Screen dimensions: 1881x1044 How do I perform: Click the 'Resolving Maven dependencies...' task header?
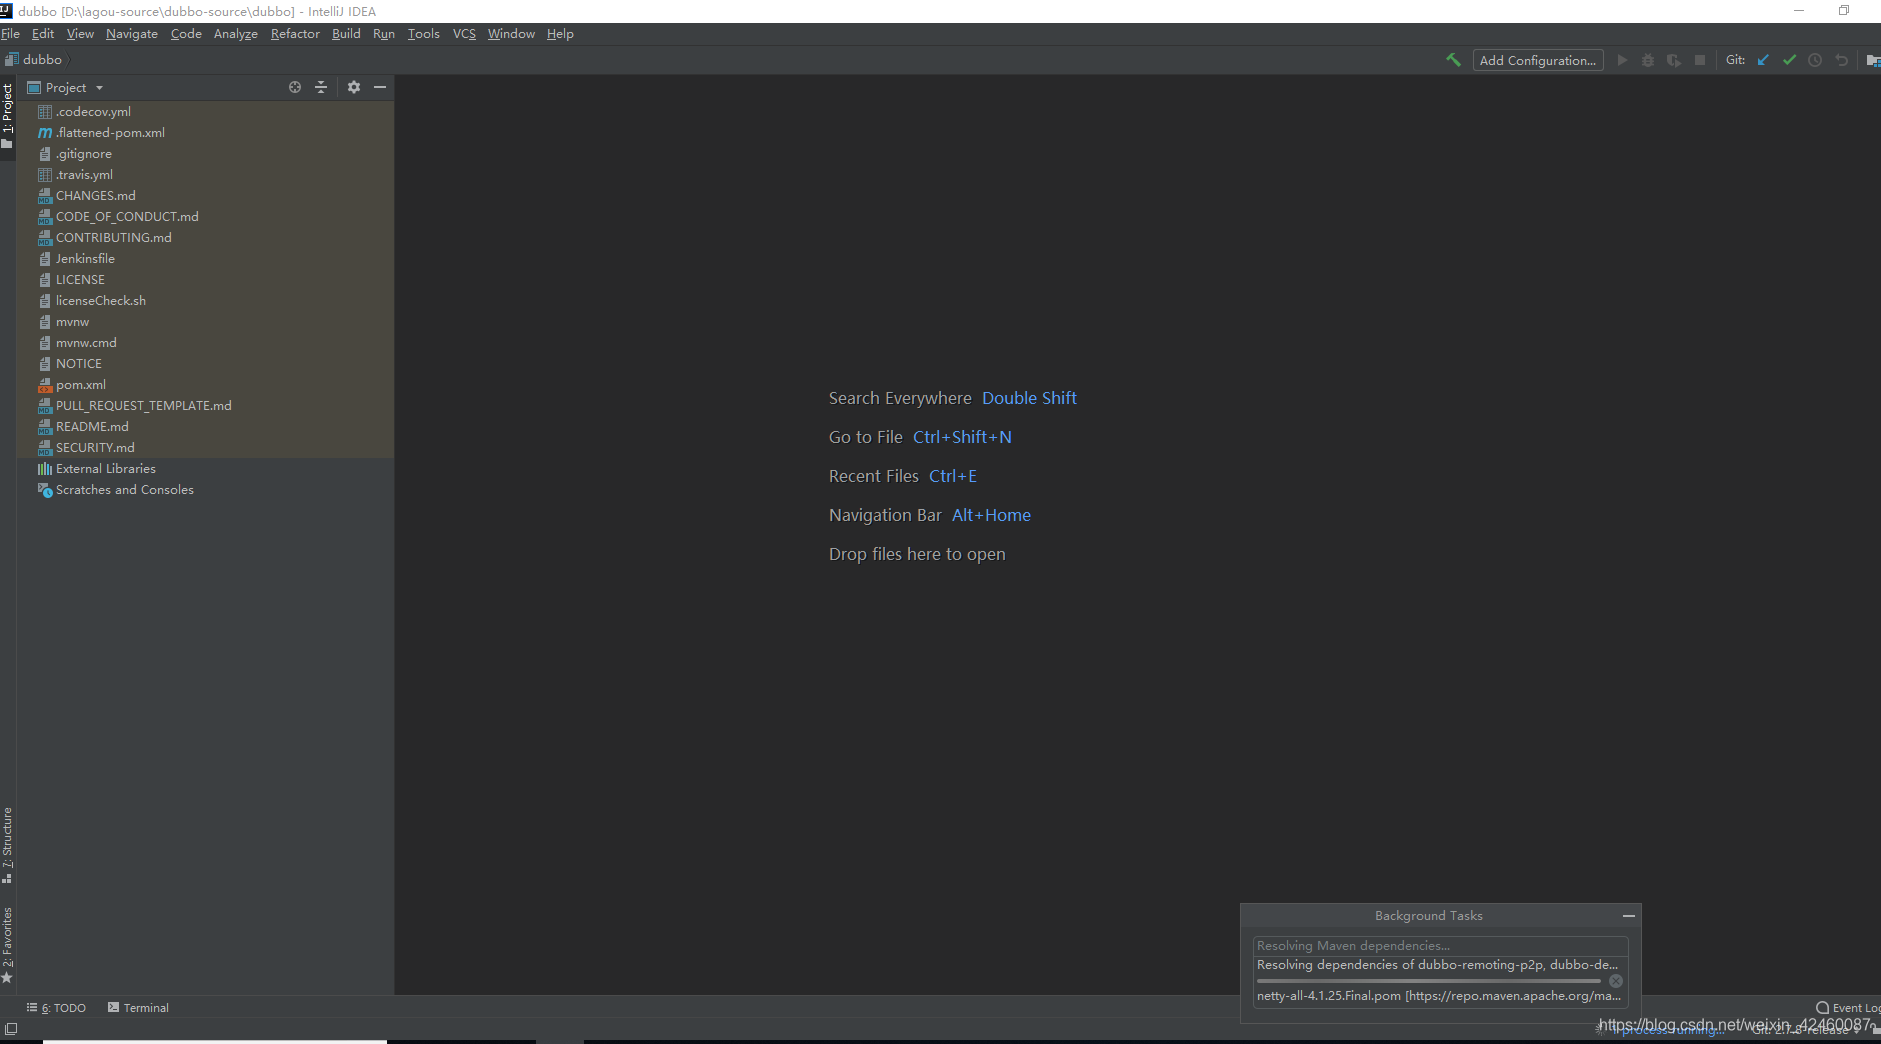point(1353,946)
